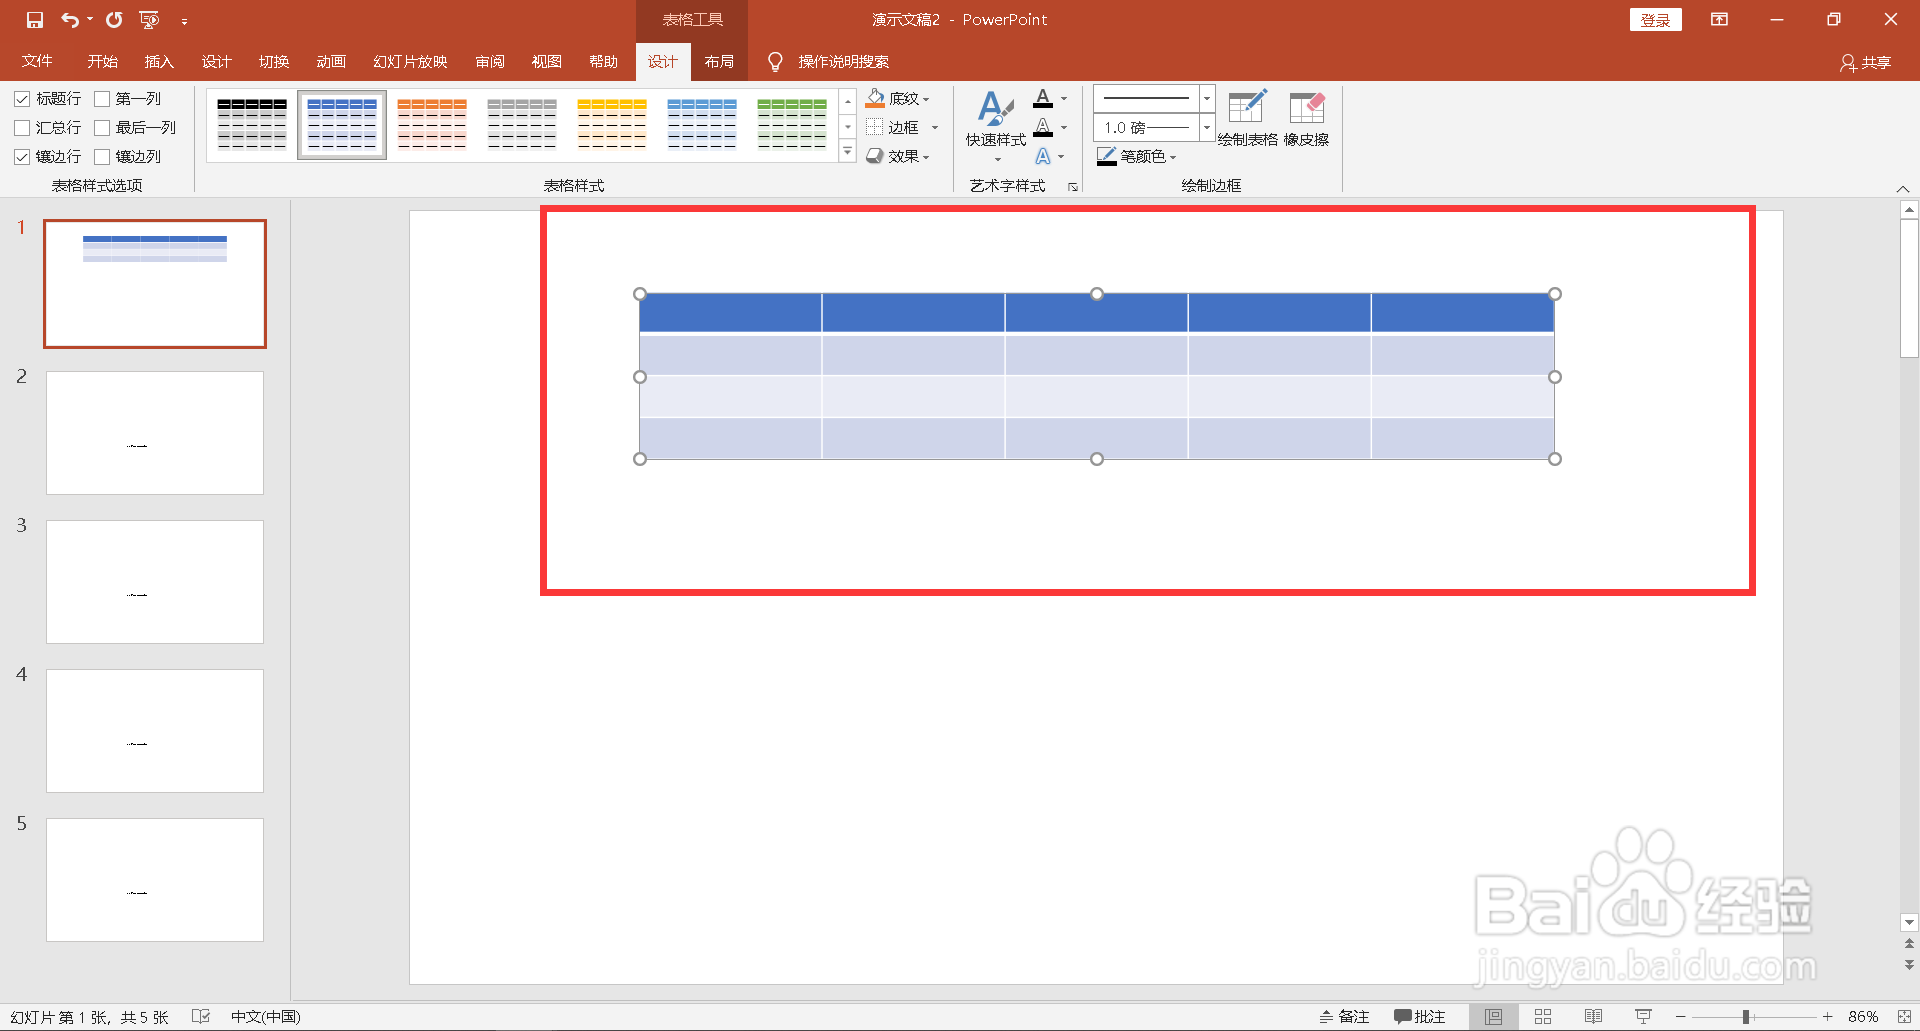
Task: Enable the 汇总行 checkbox
Action: [x=22, y=128]
